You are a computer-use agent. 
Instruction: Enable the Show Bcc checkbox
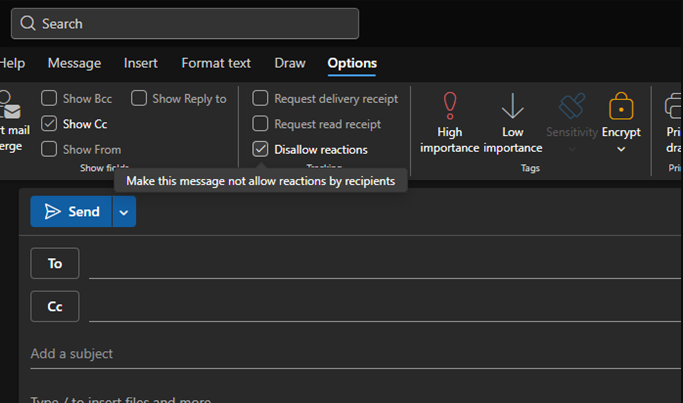pos(49,98)
